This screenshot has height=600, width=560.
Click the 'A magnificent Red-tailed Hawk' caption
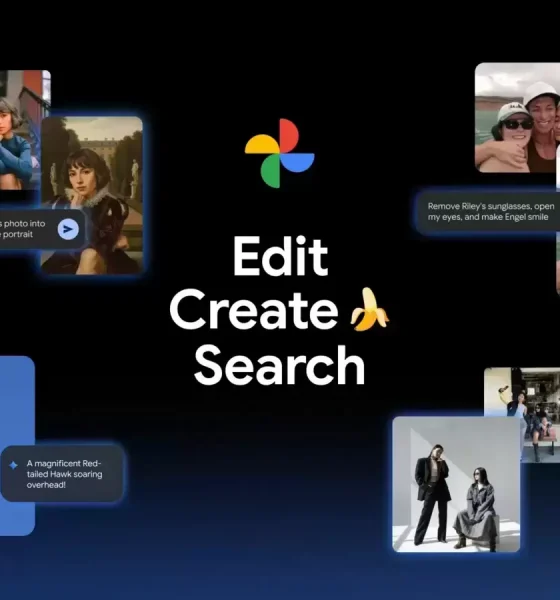point(62,474)
